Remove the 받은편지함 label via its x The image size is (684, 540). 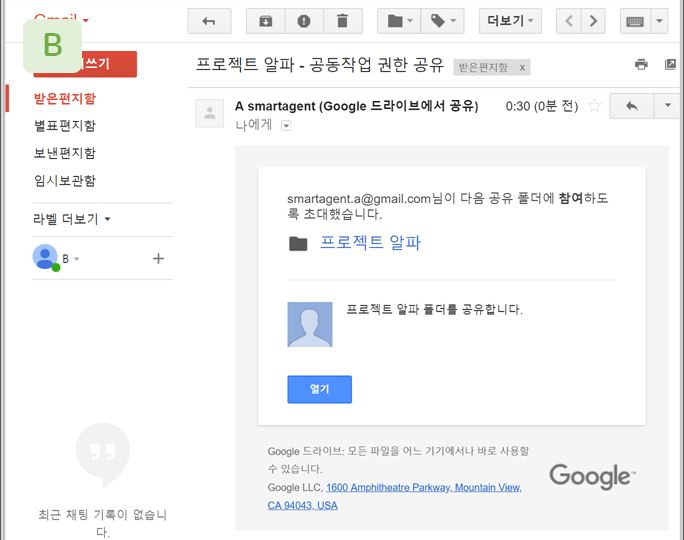tap(522, 68)
